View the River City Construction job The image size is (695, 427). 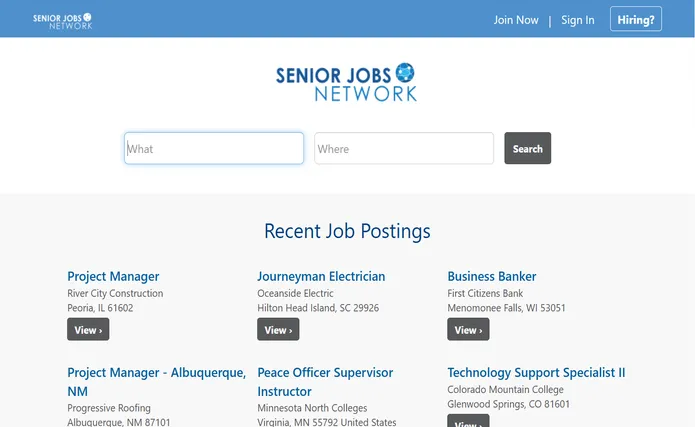point(88,329)
